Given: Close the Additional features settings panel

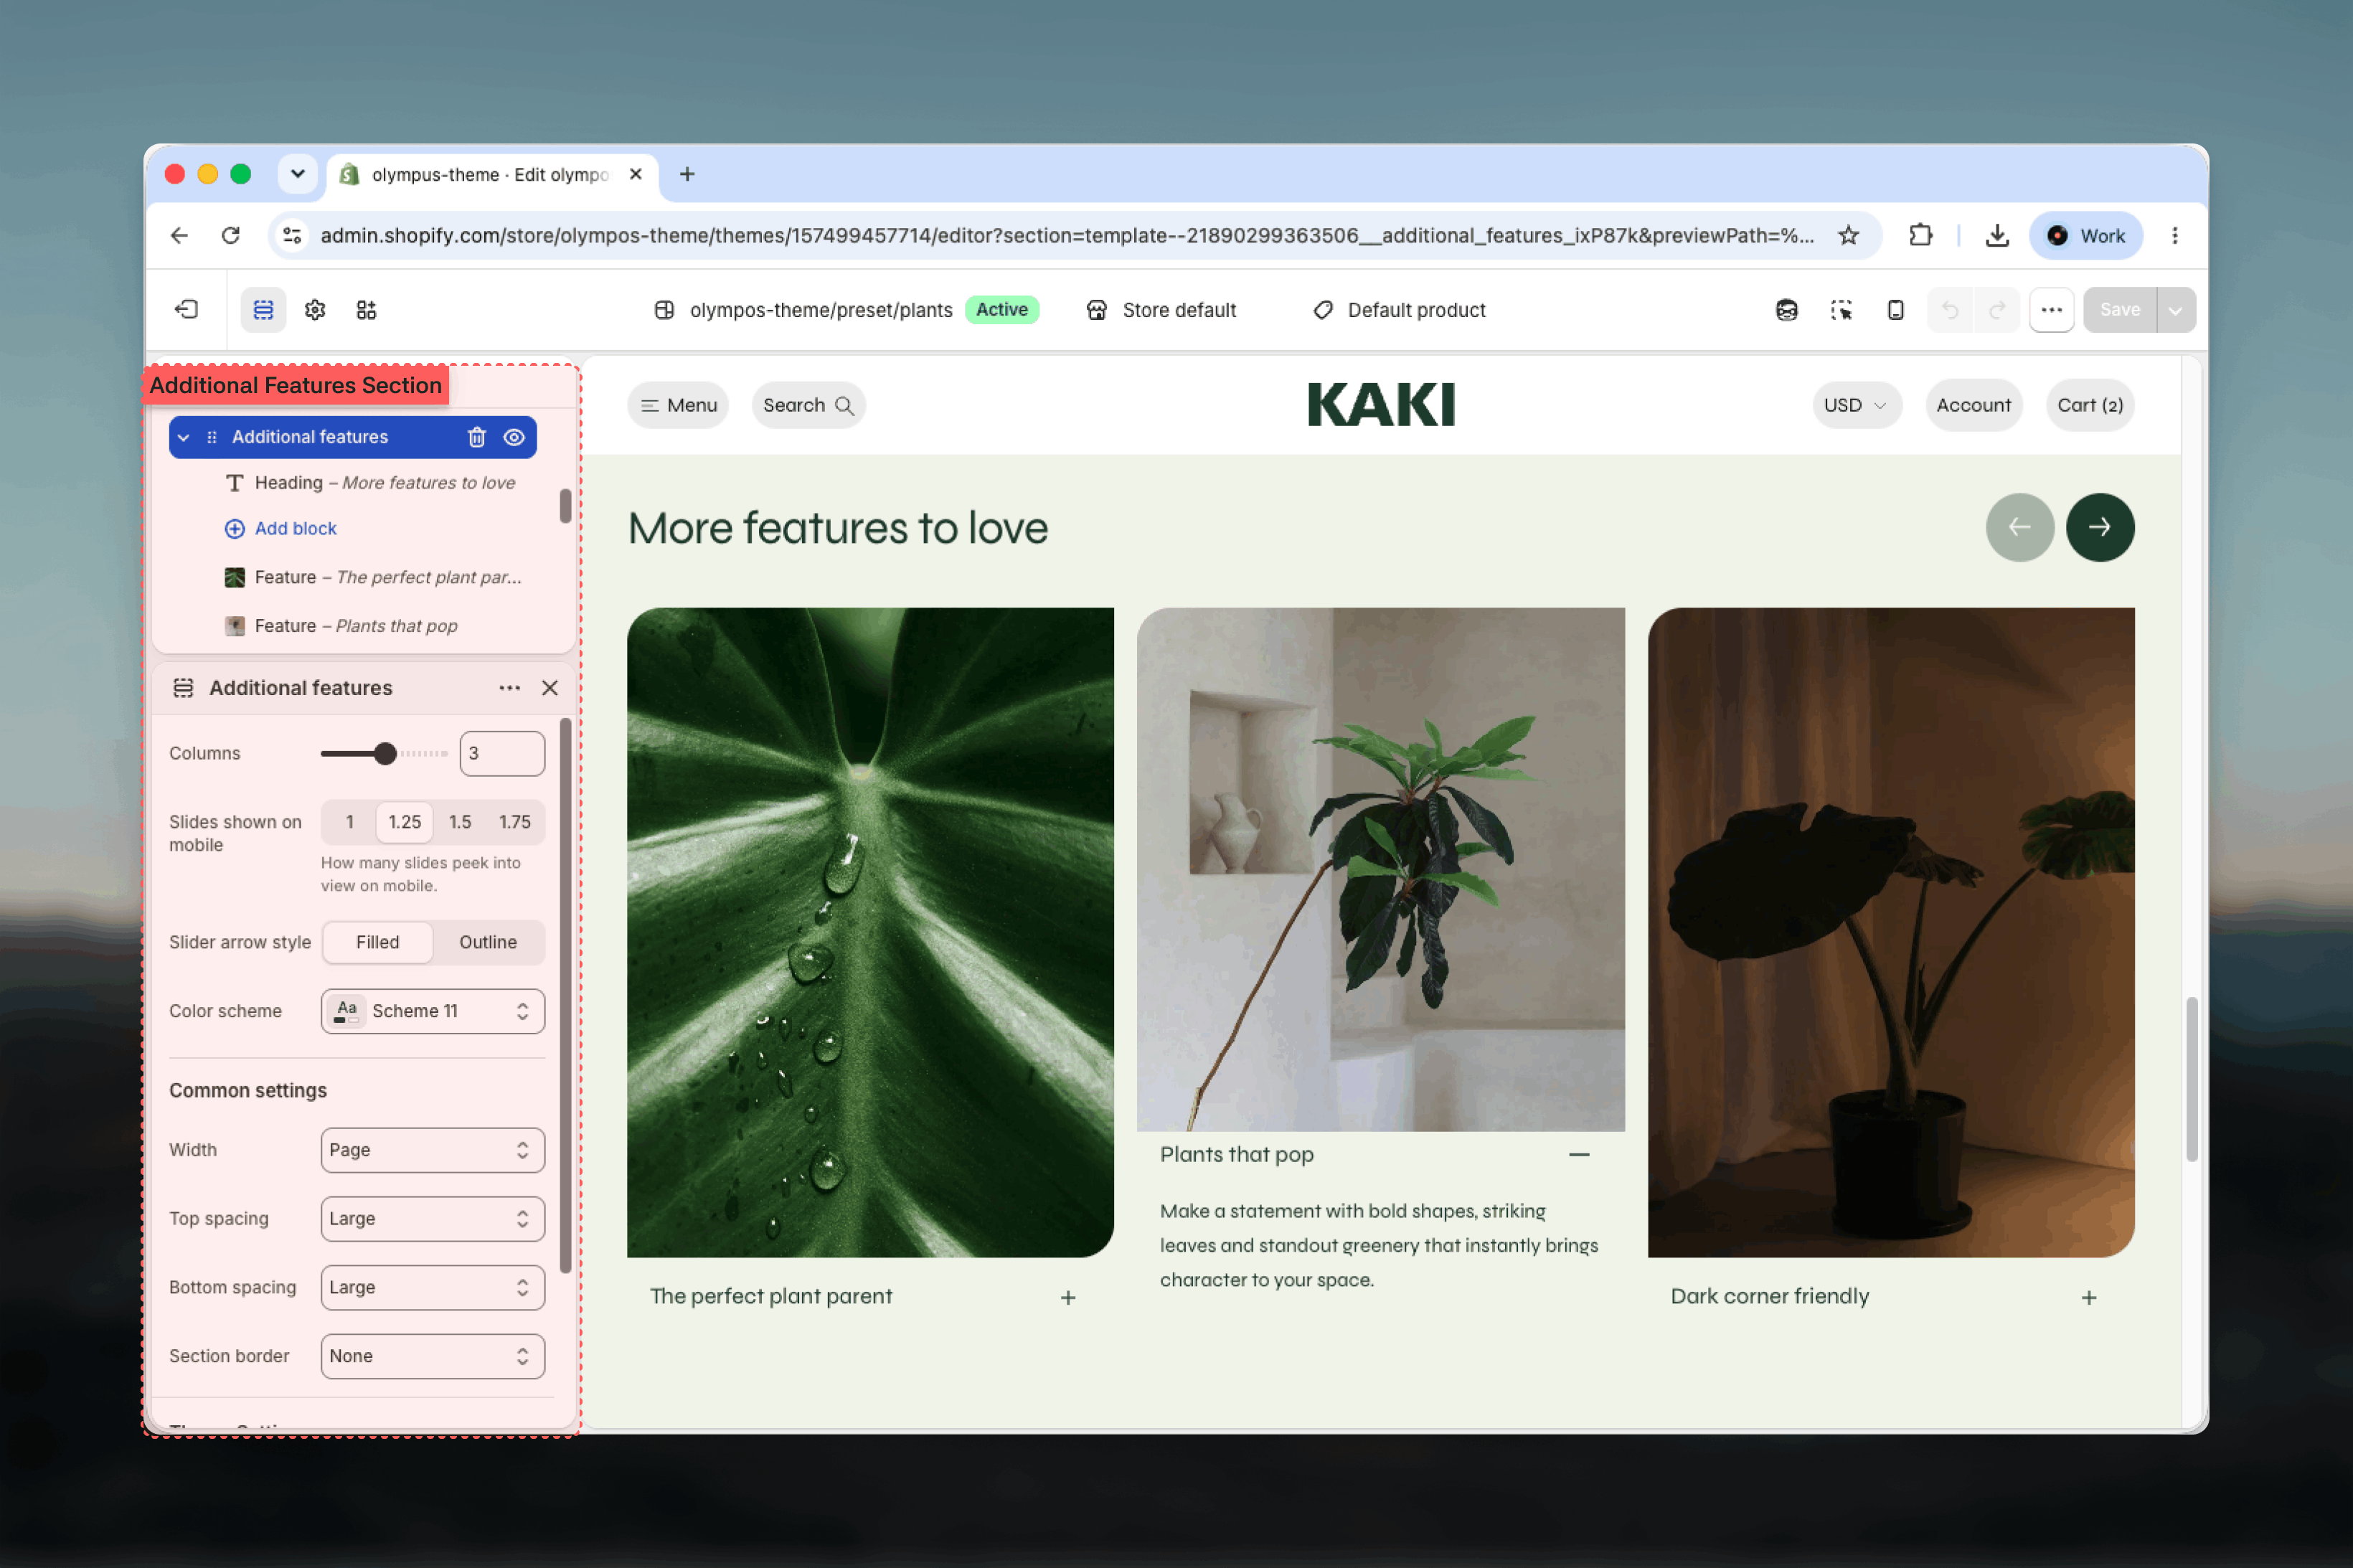Looking at the screenshot, I should pos(550,688).
